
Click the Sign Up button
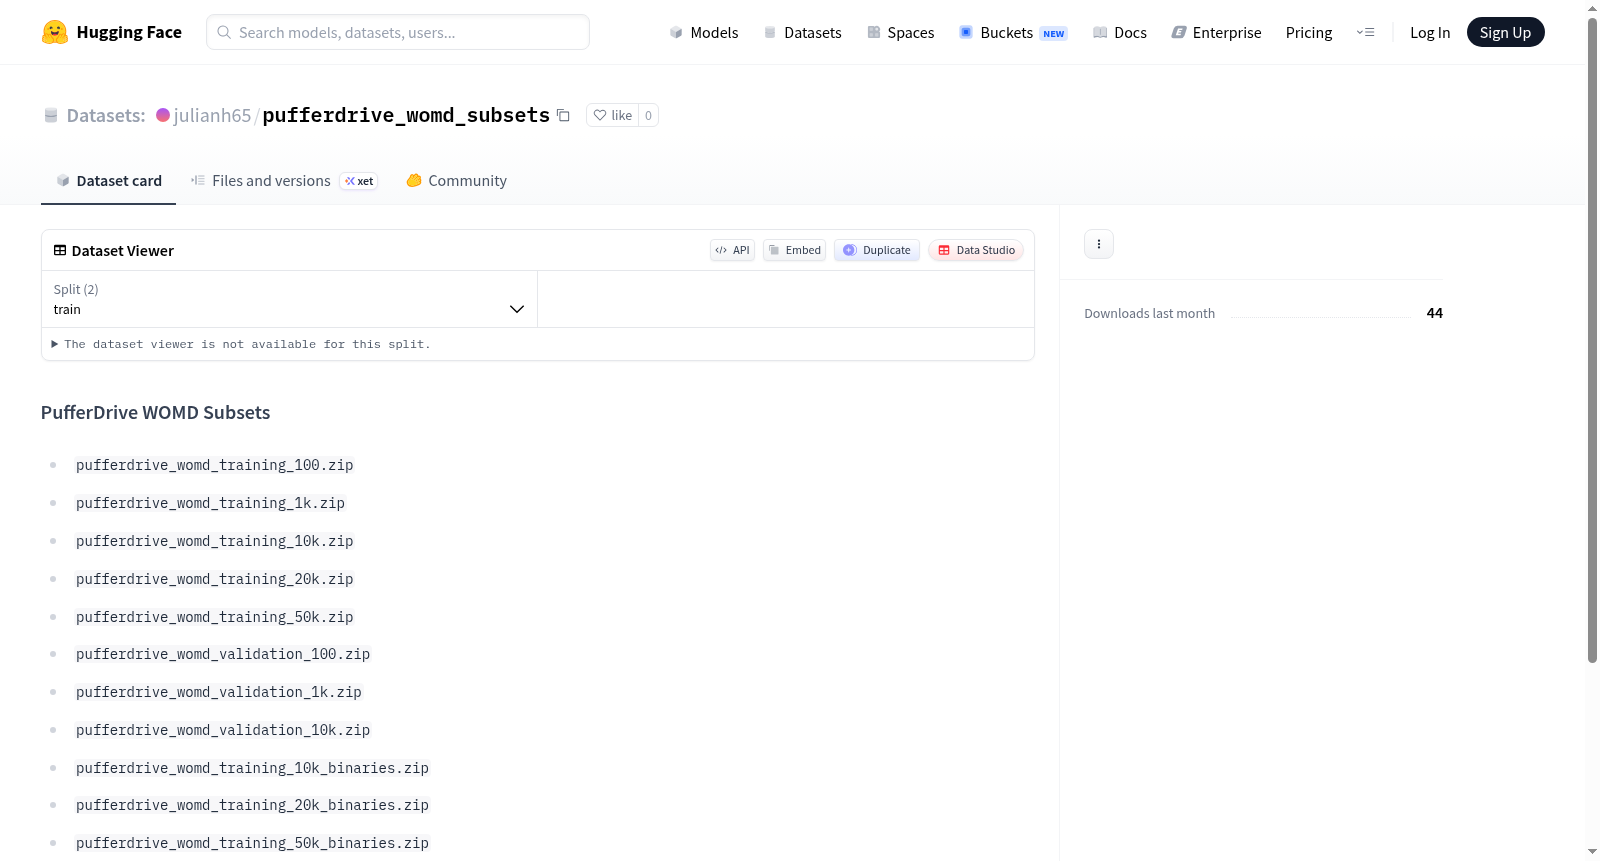(x=1505, y=32)
